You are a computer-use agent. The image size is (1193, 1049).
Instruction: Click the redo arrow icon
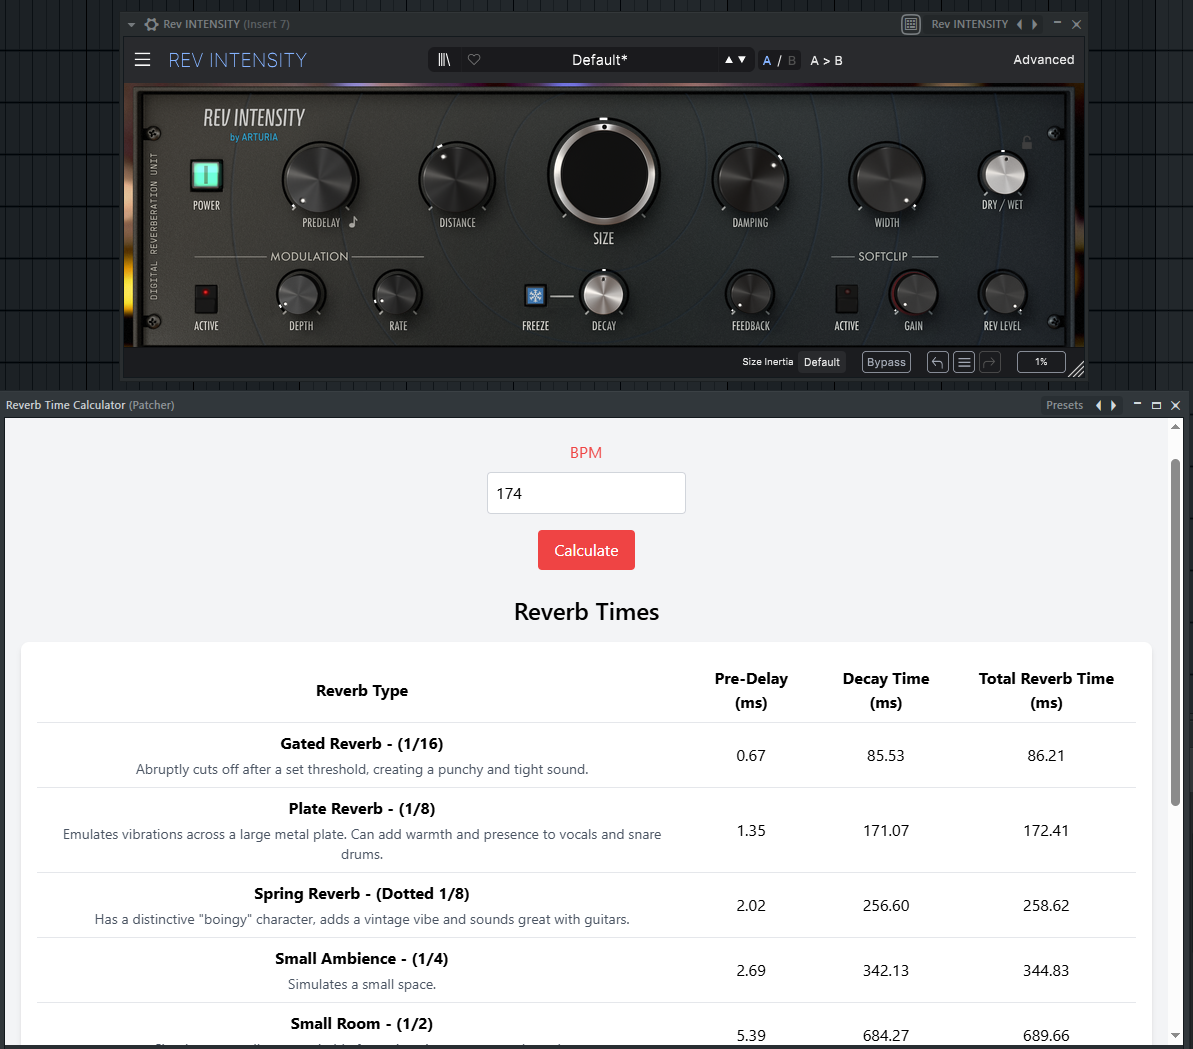pyautogui.click(x=990, y=362)
